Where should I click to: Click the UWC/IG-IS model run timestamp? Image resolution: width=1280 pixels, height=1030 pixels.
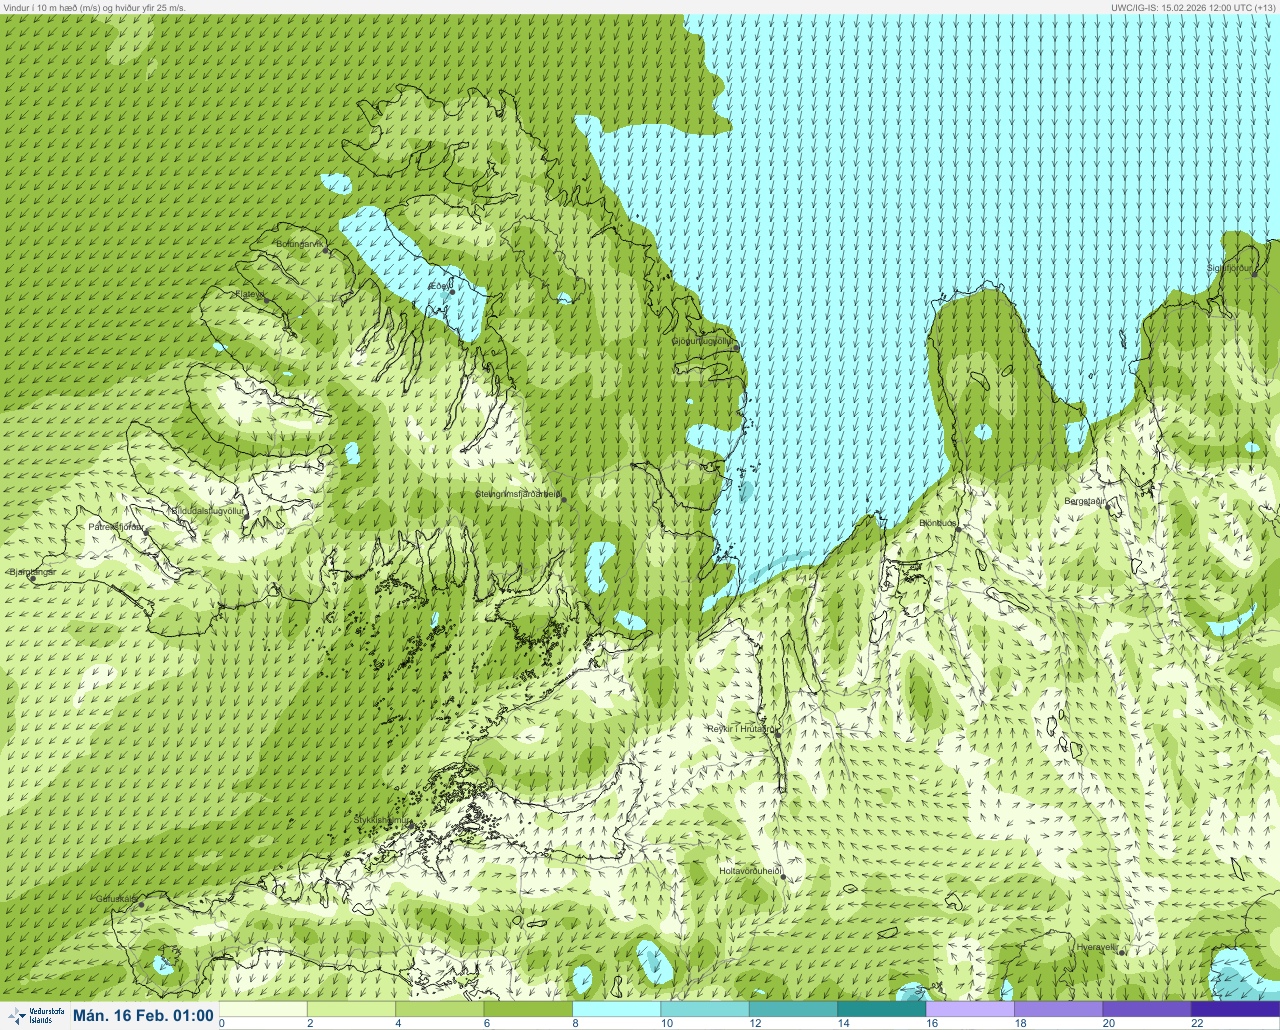[x=1193, y=7]
